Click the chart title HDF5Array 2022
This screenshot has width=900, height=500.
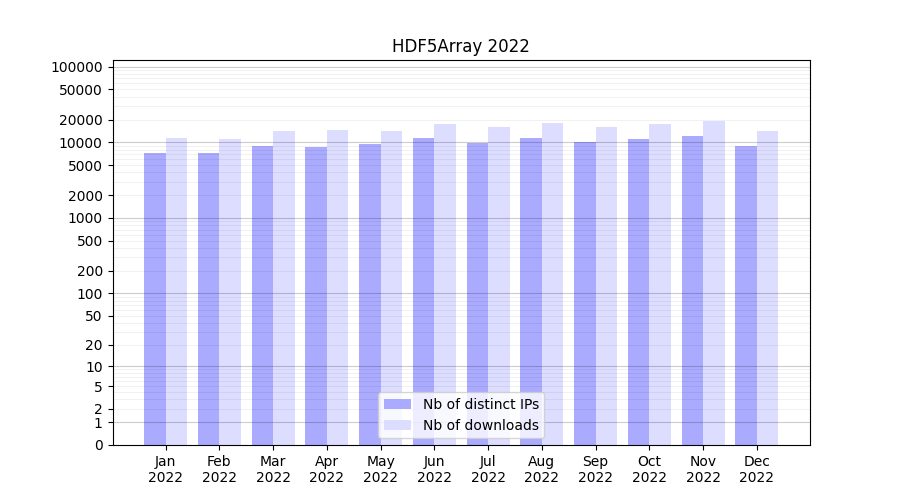click(460, 46)
